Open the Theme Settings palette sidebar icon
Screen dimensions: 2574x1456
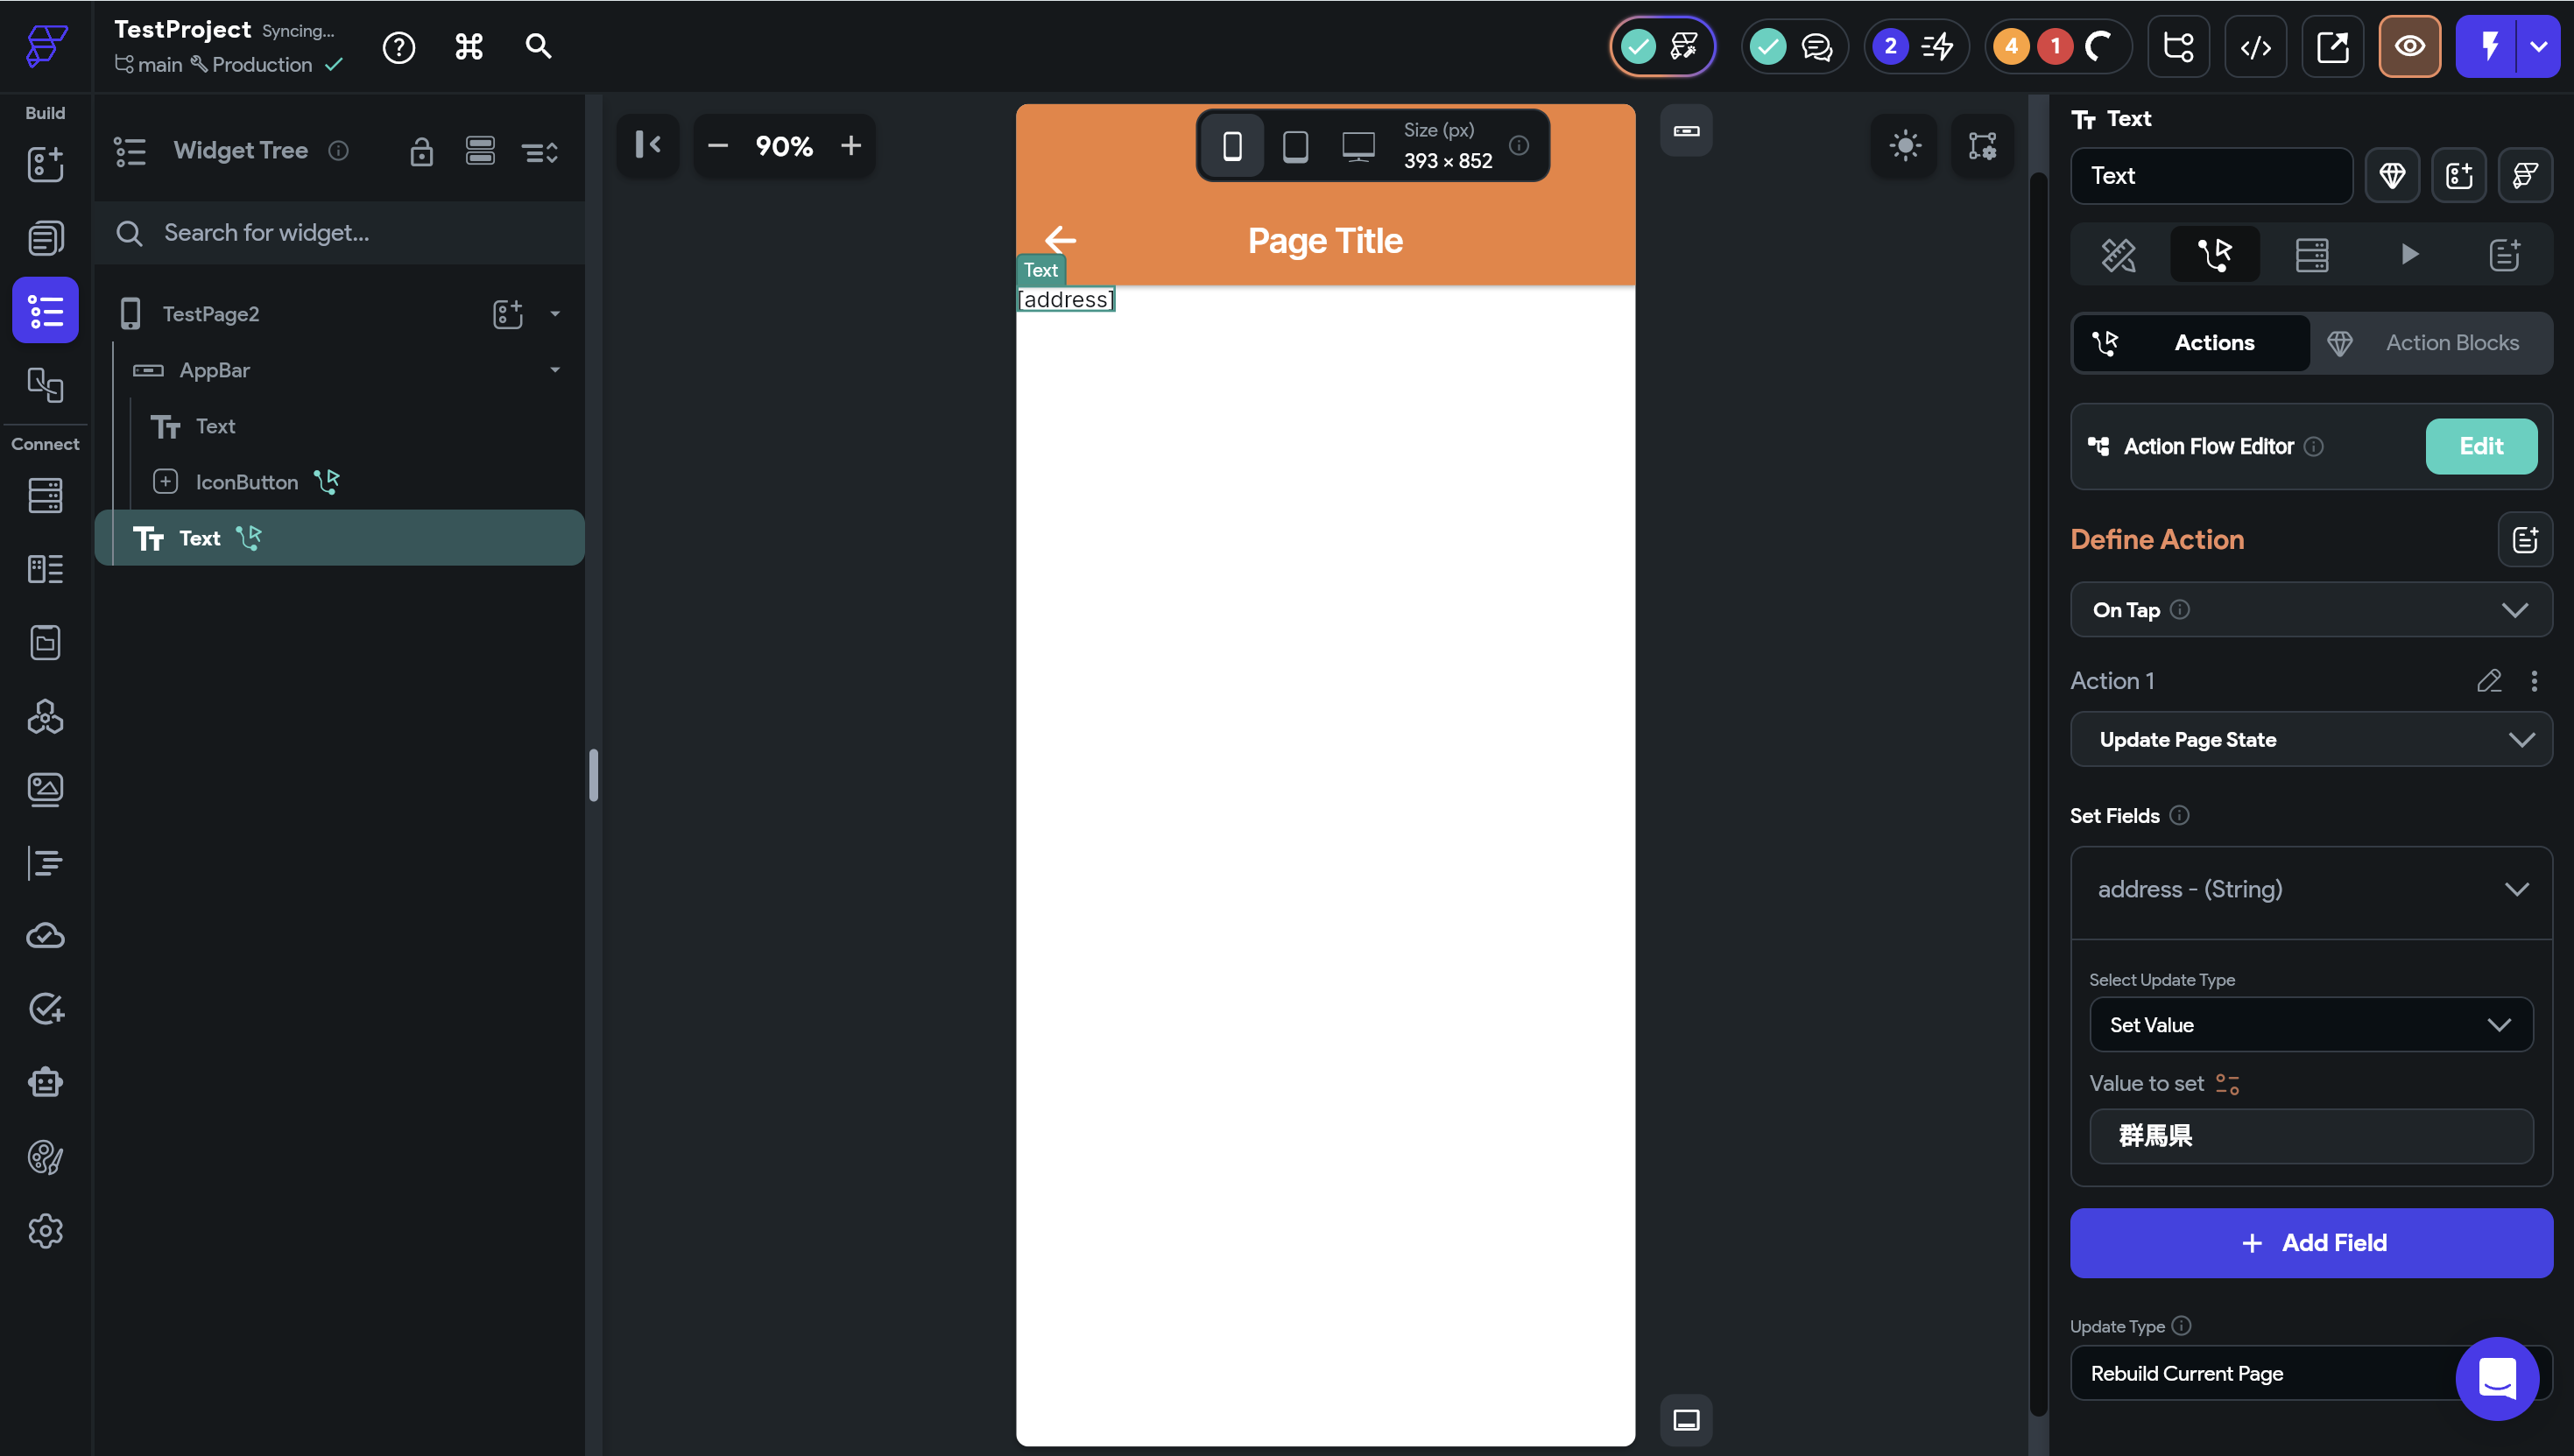point(45,1157)
